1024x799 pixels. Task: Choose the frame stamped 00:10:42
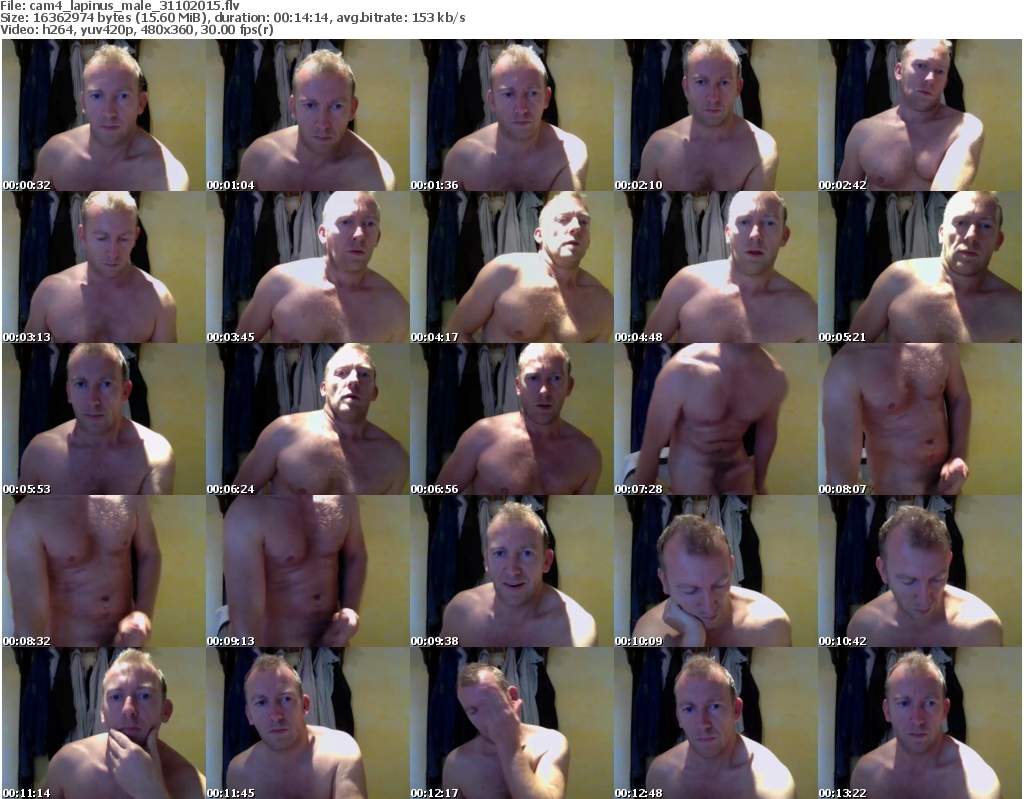(x=920, y=571)
